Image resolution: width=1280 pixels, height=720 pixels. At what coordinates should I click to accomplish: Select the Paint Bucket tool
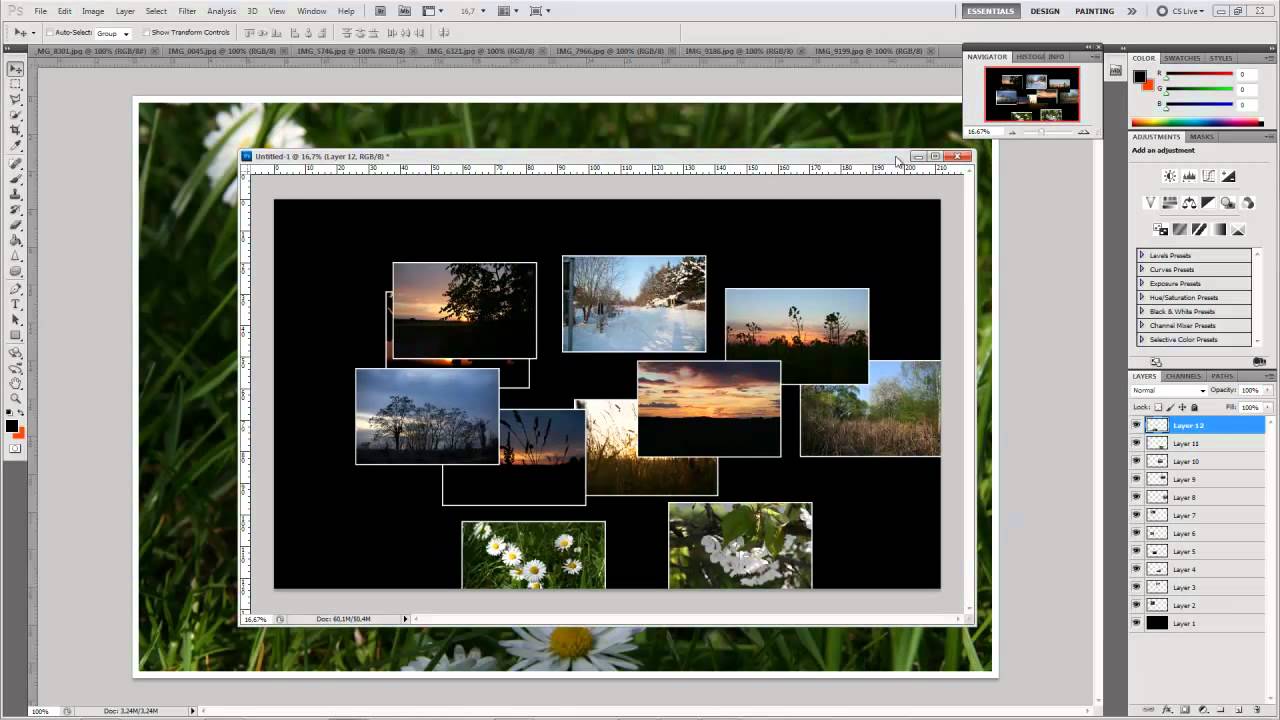16,240
